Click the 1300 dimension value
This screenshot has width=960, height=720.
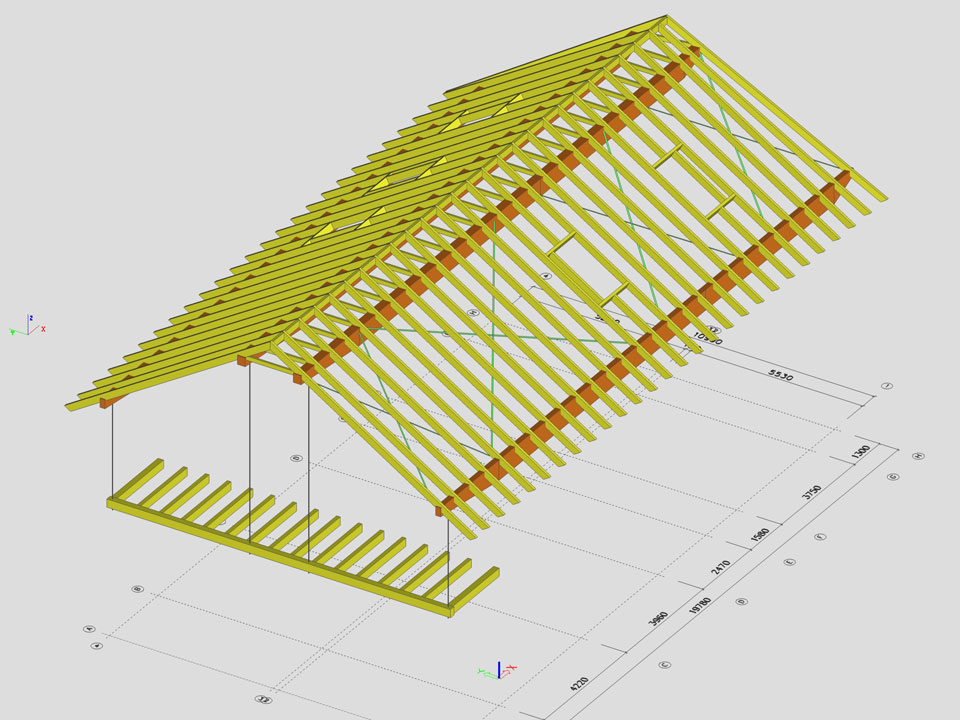point(860,453)
